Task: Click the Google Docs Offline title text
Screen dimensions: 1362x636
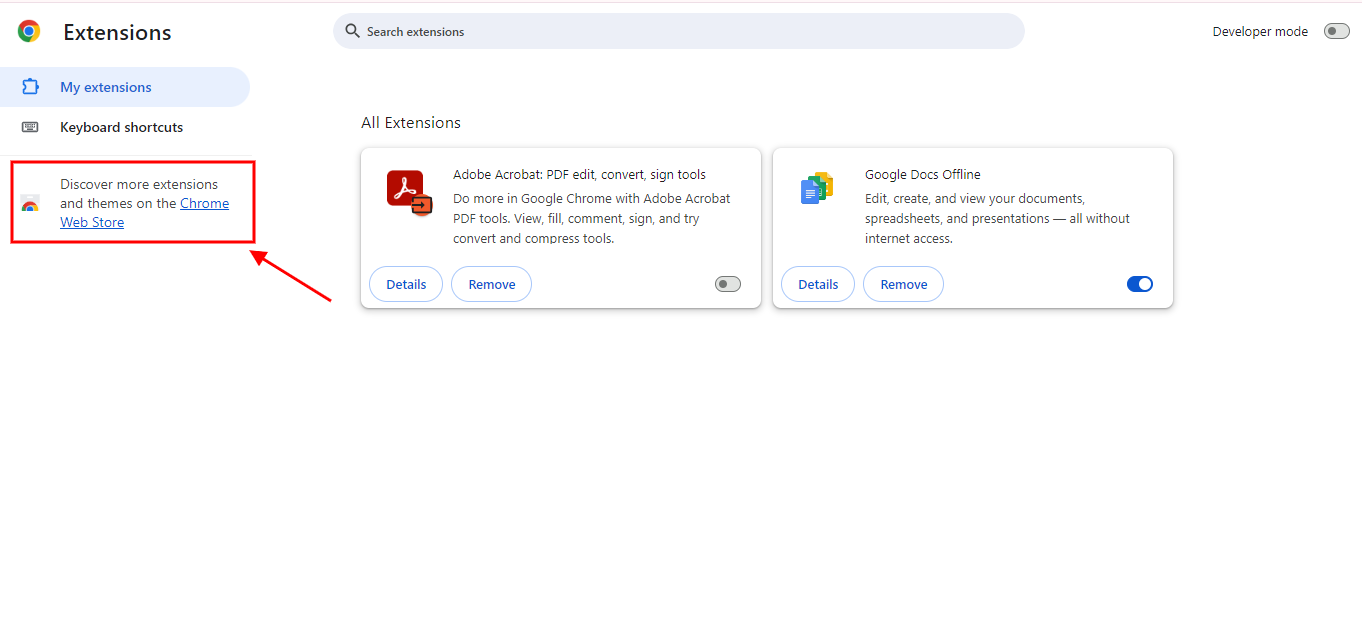Action: 923,174
